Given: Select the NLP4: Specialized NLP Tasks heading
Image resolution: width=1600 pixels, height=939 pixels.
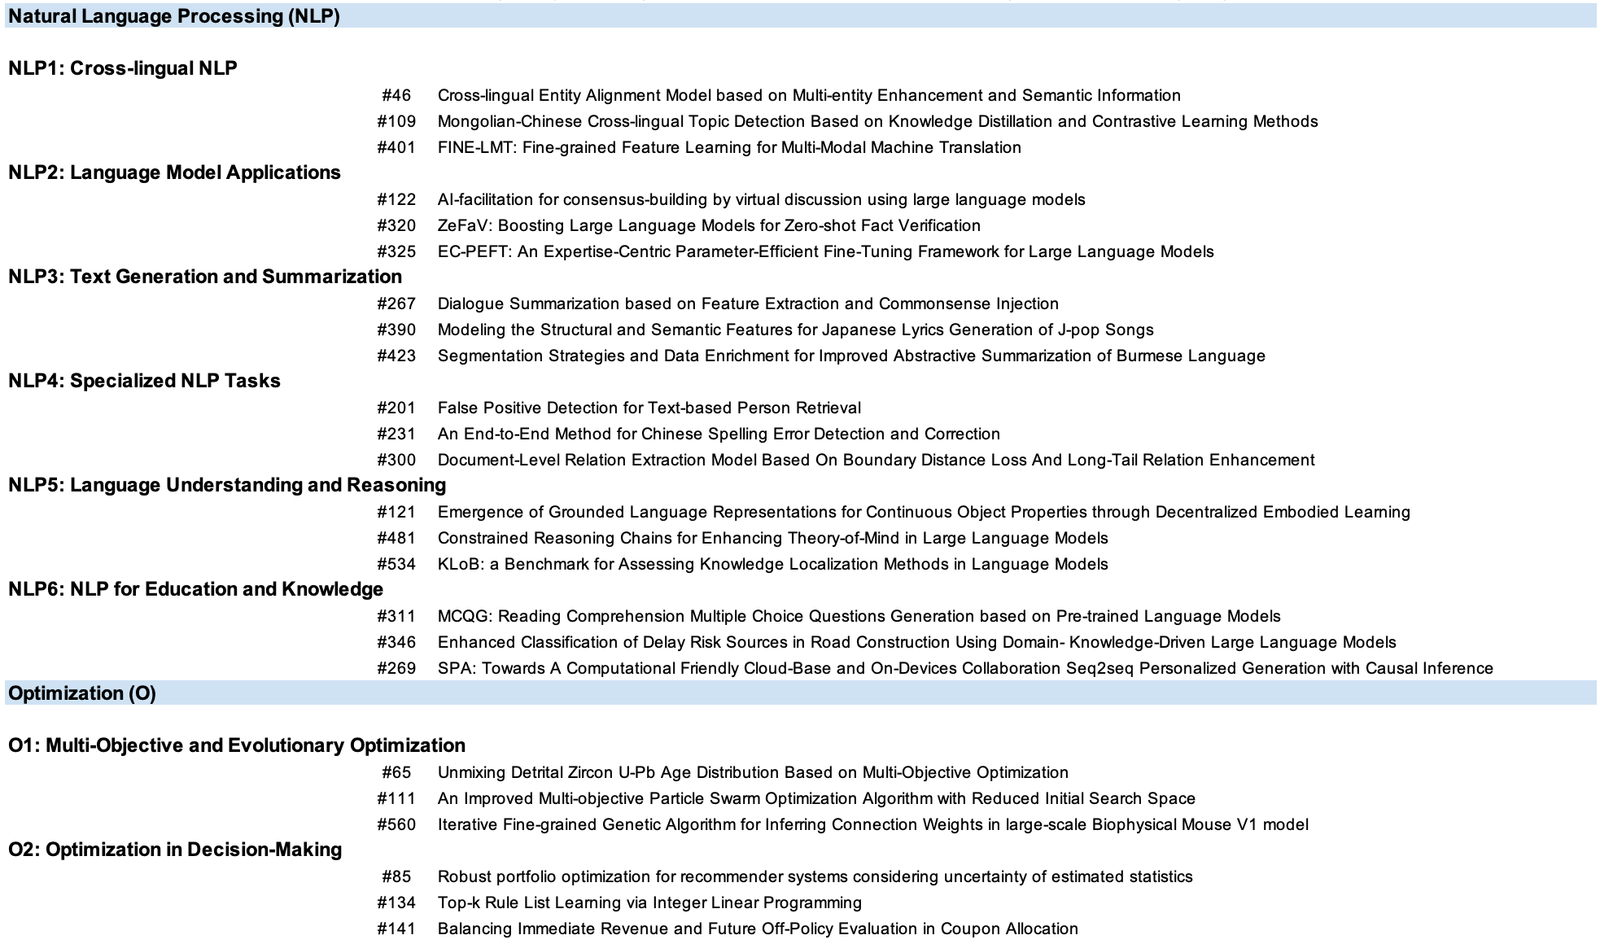Looking at the screenshot, I should [x=144, y=380].
